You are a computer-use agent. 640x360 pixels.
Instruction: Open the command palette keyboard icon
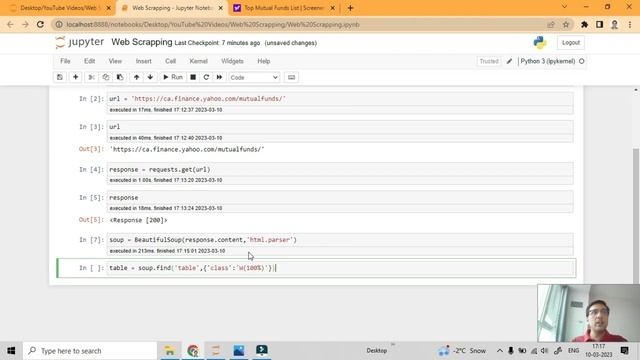pyautogui.click(x=291, y=77)
